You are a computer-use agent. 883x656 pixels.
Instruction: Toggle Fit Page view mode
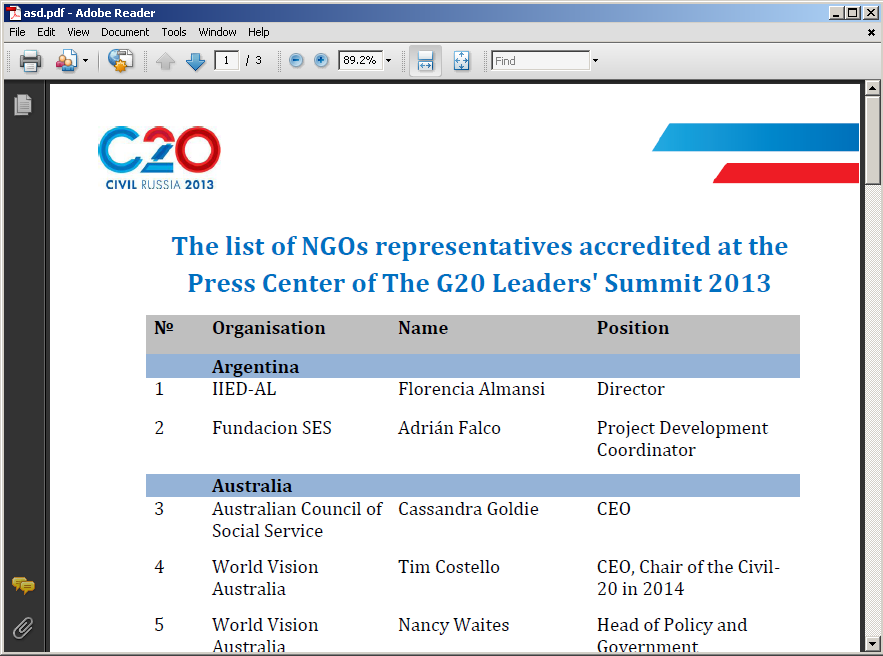click(461, 61)
